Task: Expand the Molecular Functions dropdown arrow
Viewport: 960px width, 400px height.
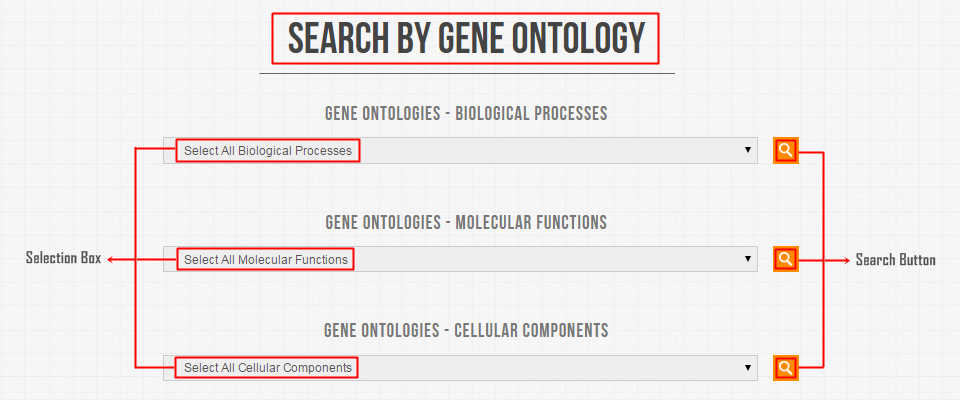Action: pos(748,259)
